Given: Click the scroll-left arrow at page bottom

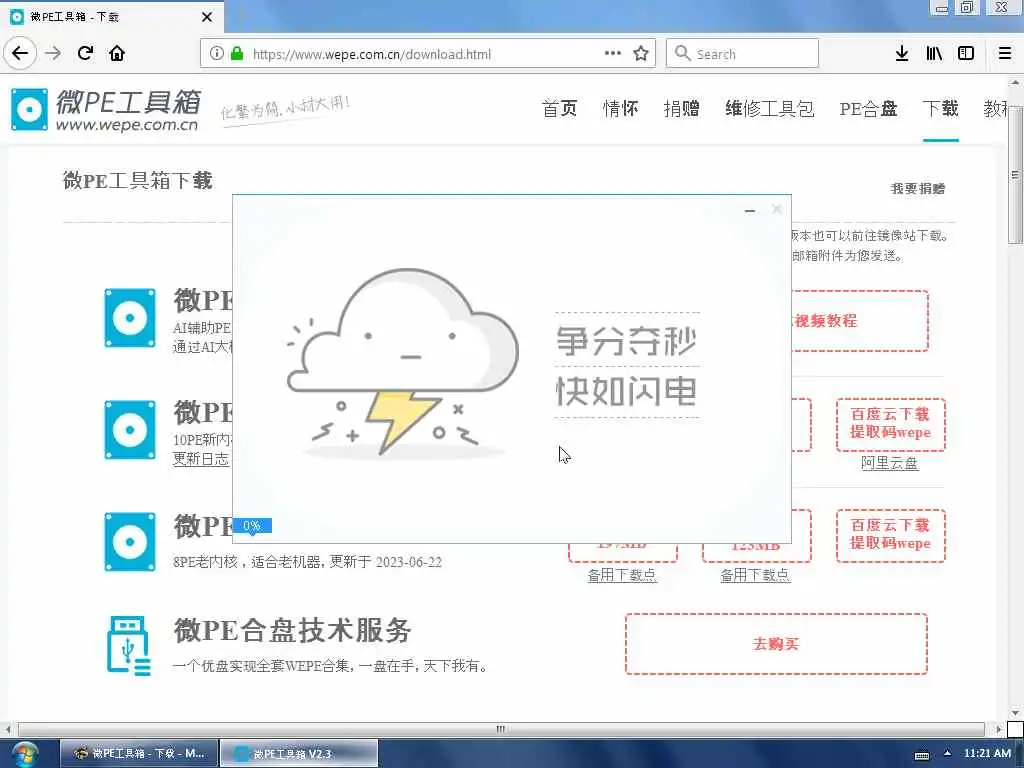Looking at the screenshot, I should (x=7, y=729).
